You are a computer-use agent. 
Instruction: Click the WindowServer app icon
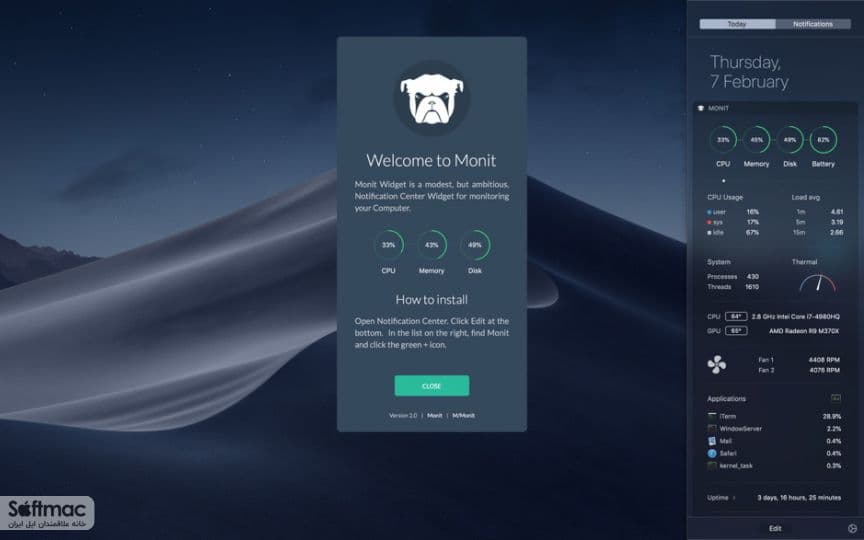pos(712,429)
